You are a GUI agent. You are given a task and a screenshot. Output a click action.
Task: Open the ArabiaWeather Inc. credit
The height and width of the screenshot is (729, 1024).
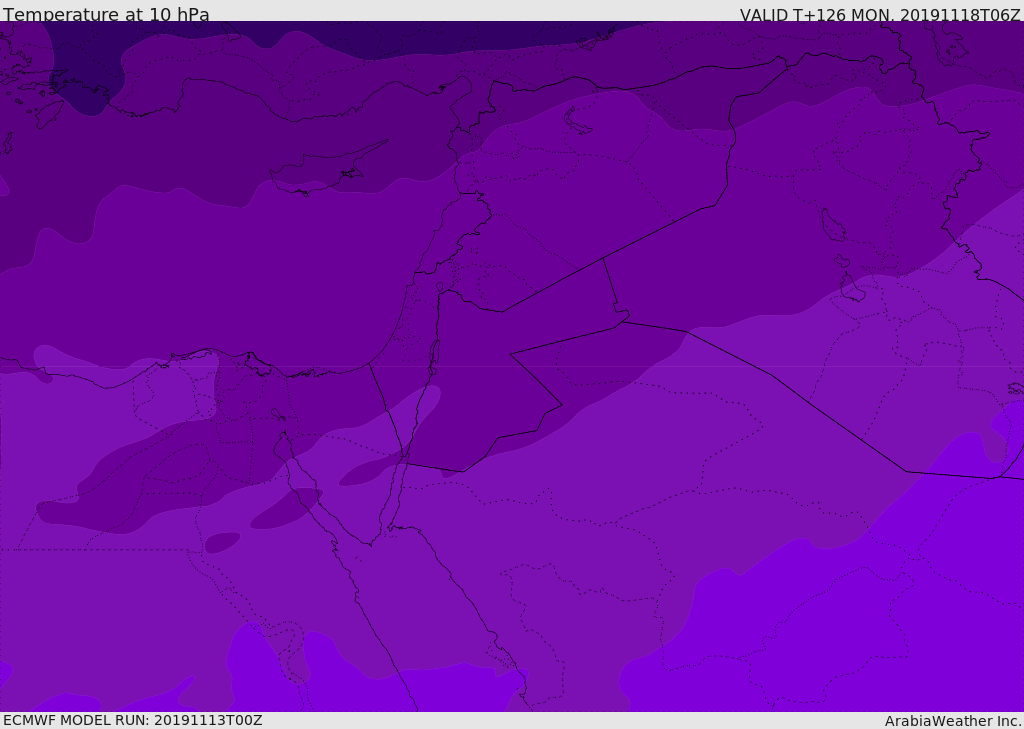952,721
